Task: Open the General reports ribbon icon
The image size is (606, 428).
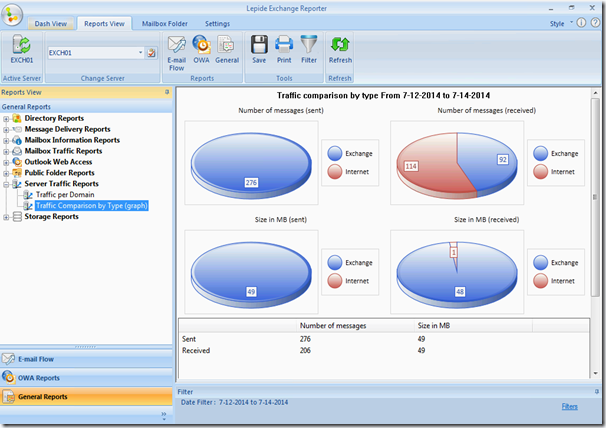Action: [x=226, y=44]
